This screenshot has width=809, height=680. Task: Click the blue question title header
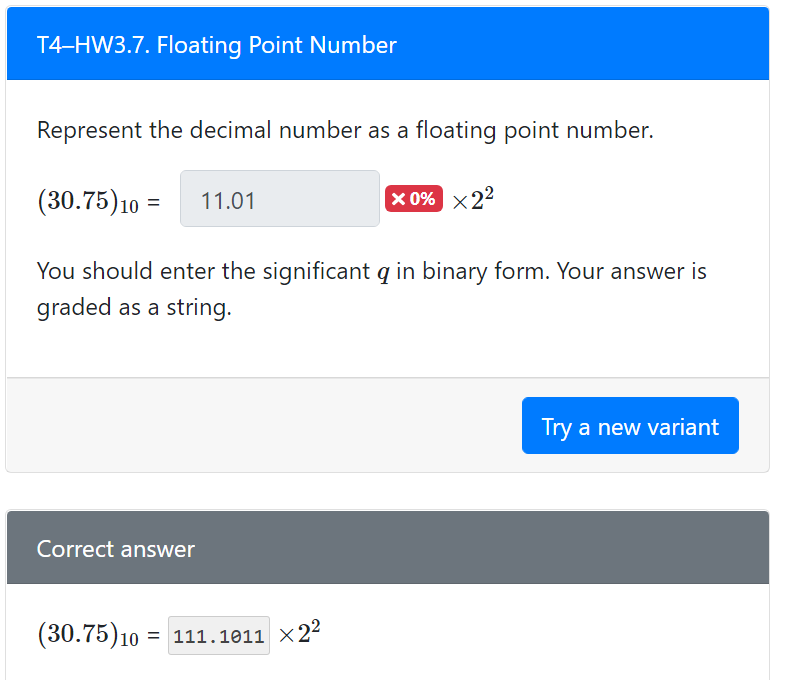coord(387,44)
